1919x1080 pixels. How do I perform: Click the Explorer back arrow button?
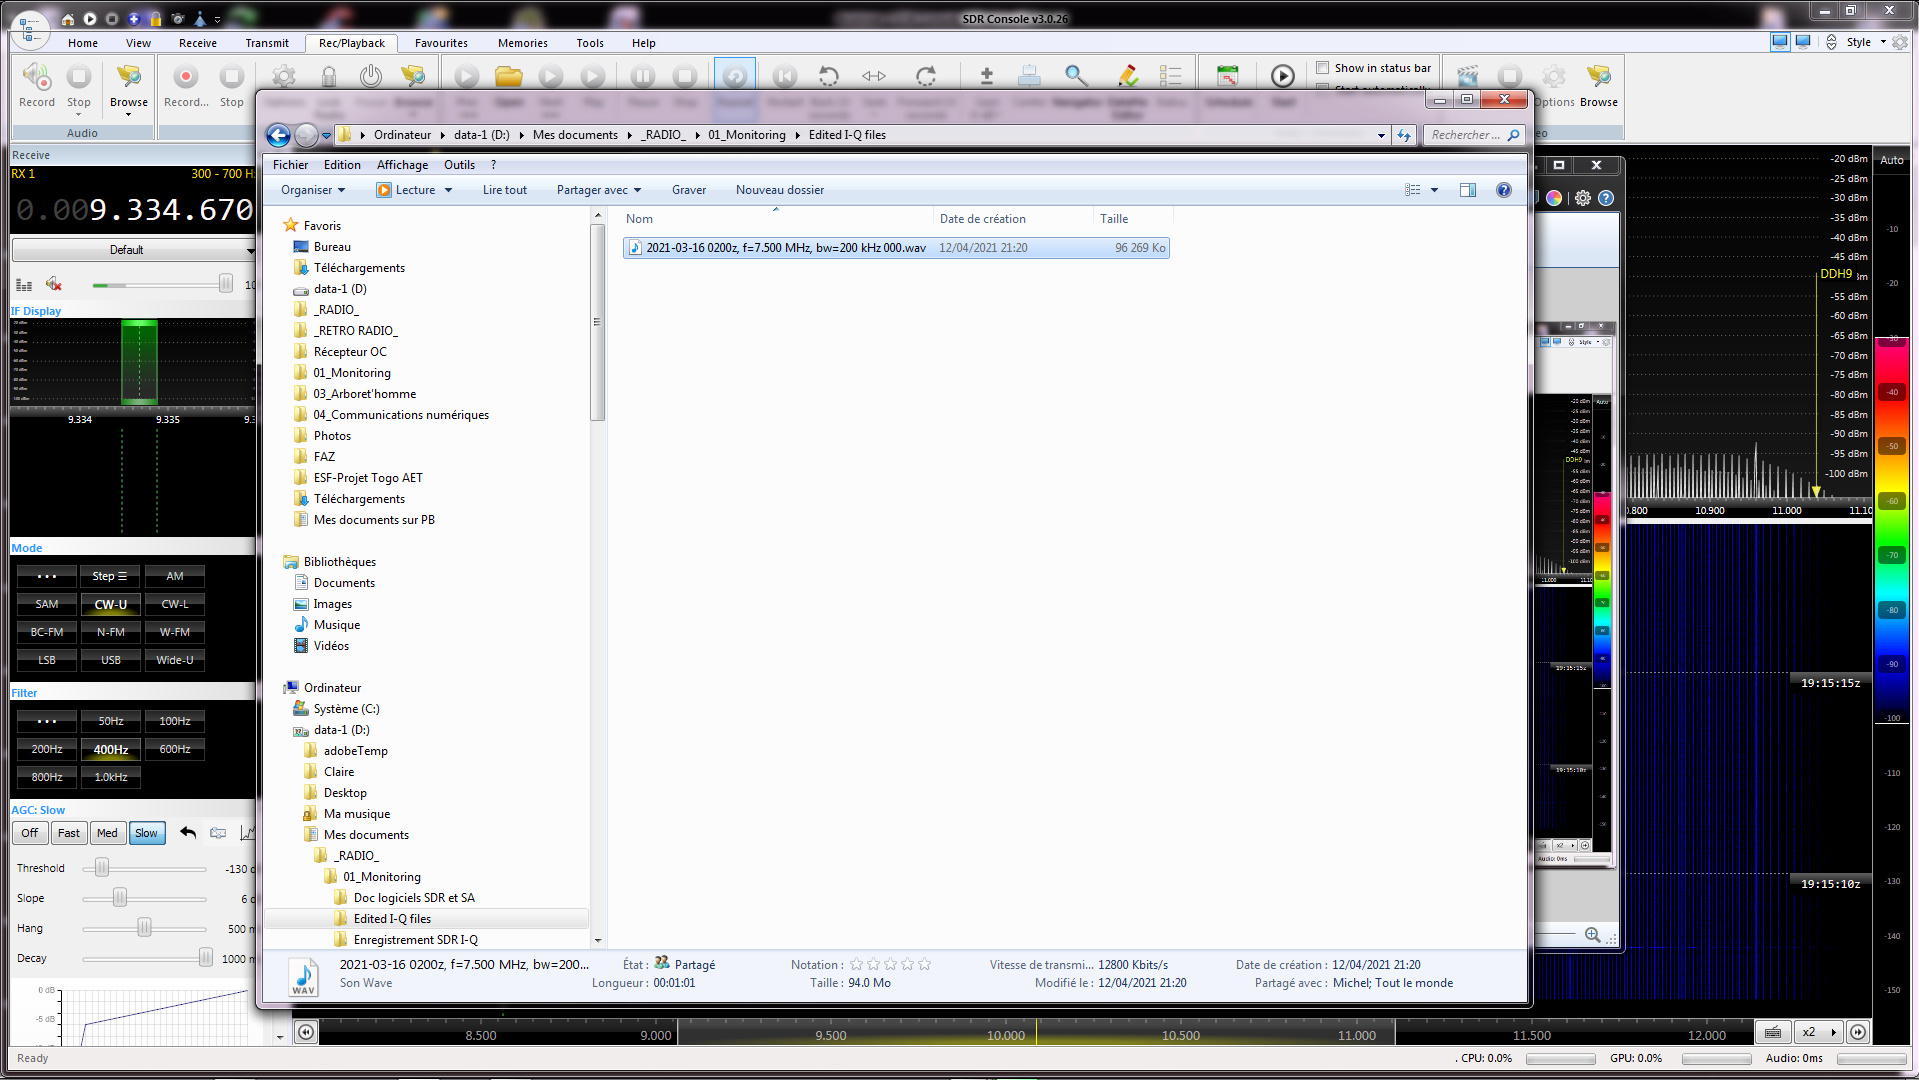tap(279, 135)
